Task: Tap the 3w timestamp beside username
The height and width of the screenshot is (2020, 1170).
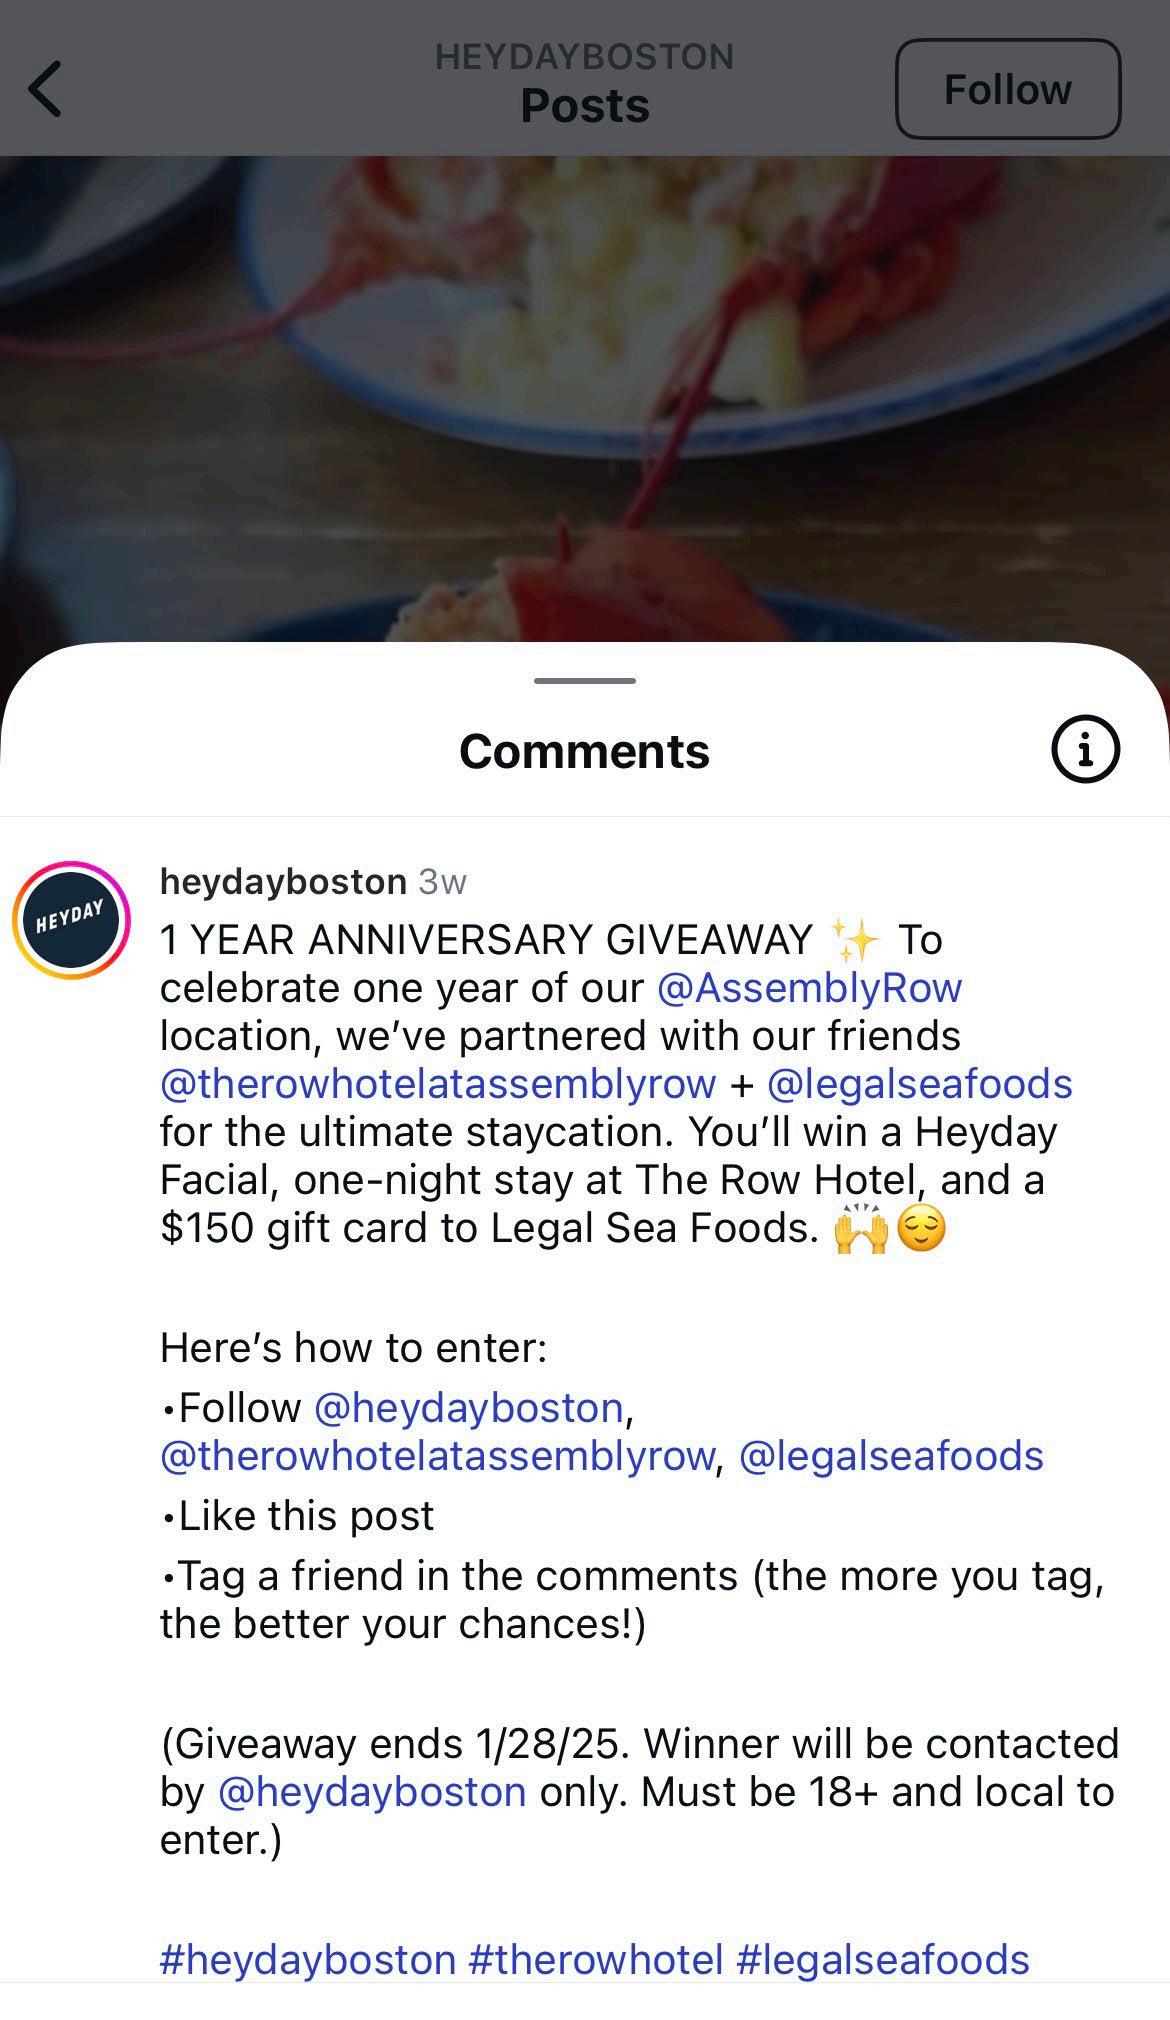Action: click(442, 882)
